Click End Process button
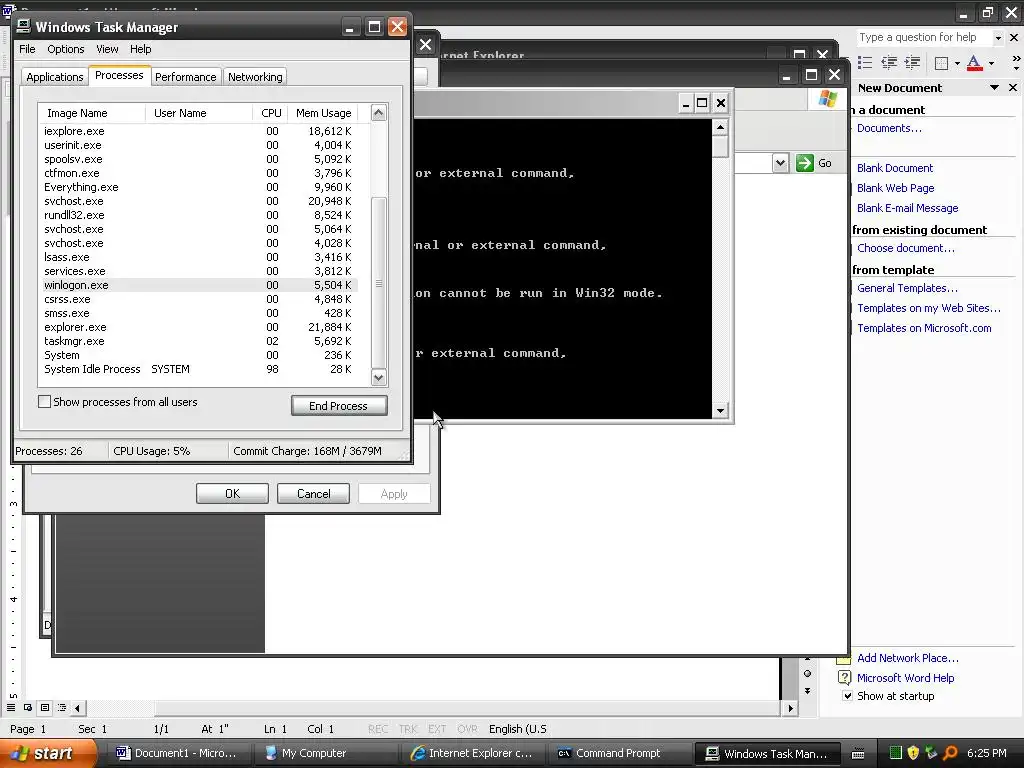 (x=339, y=406)
